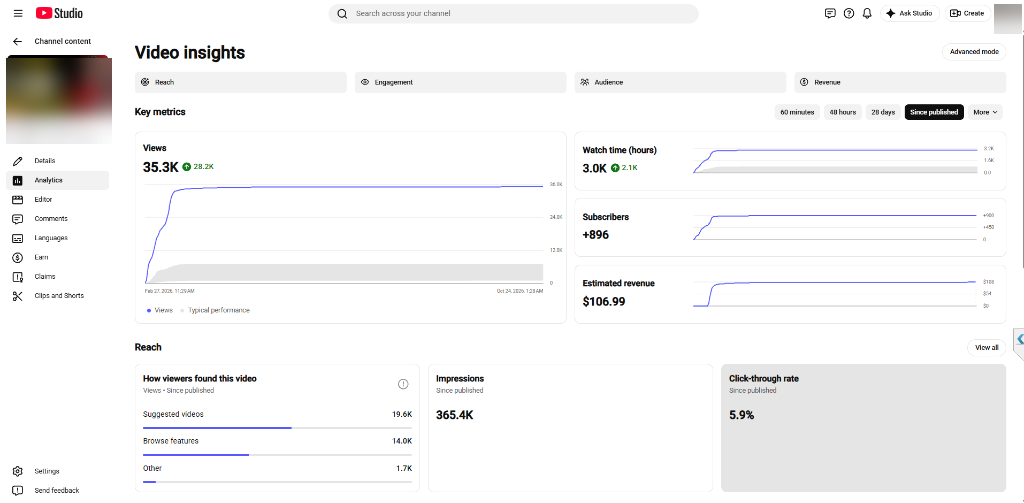Screen dimensions: 1024x503
Task: Open the feedback message icon in header
Action: (830, 13)
